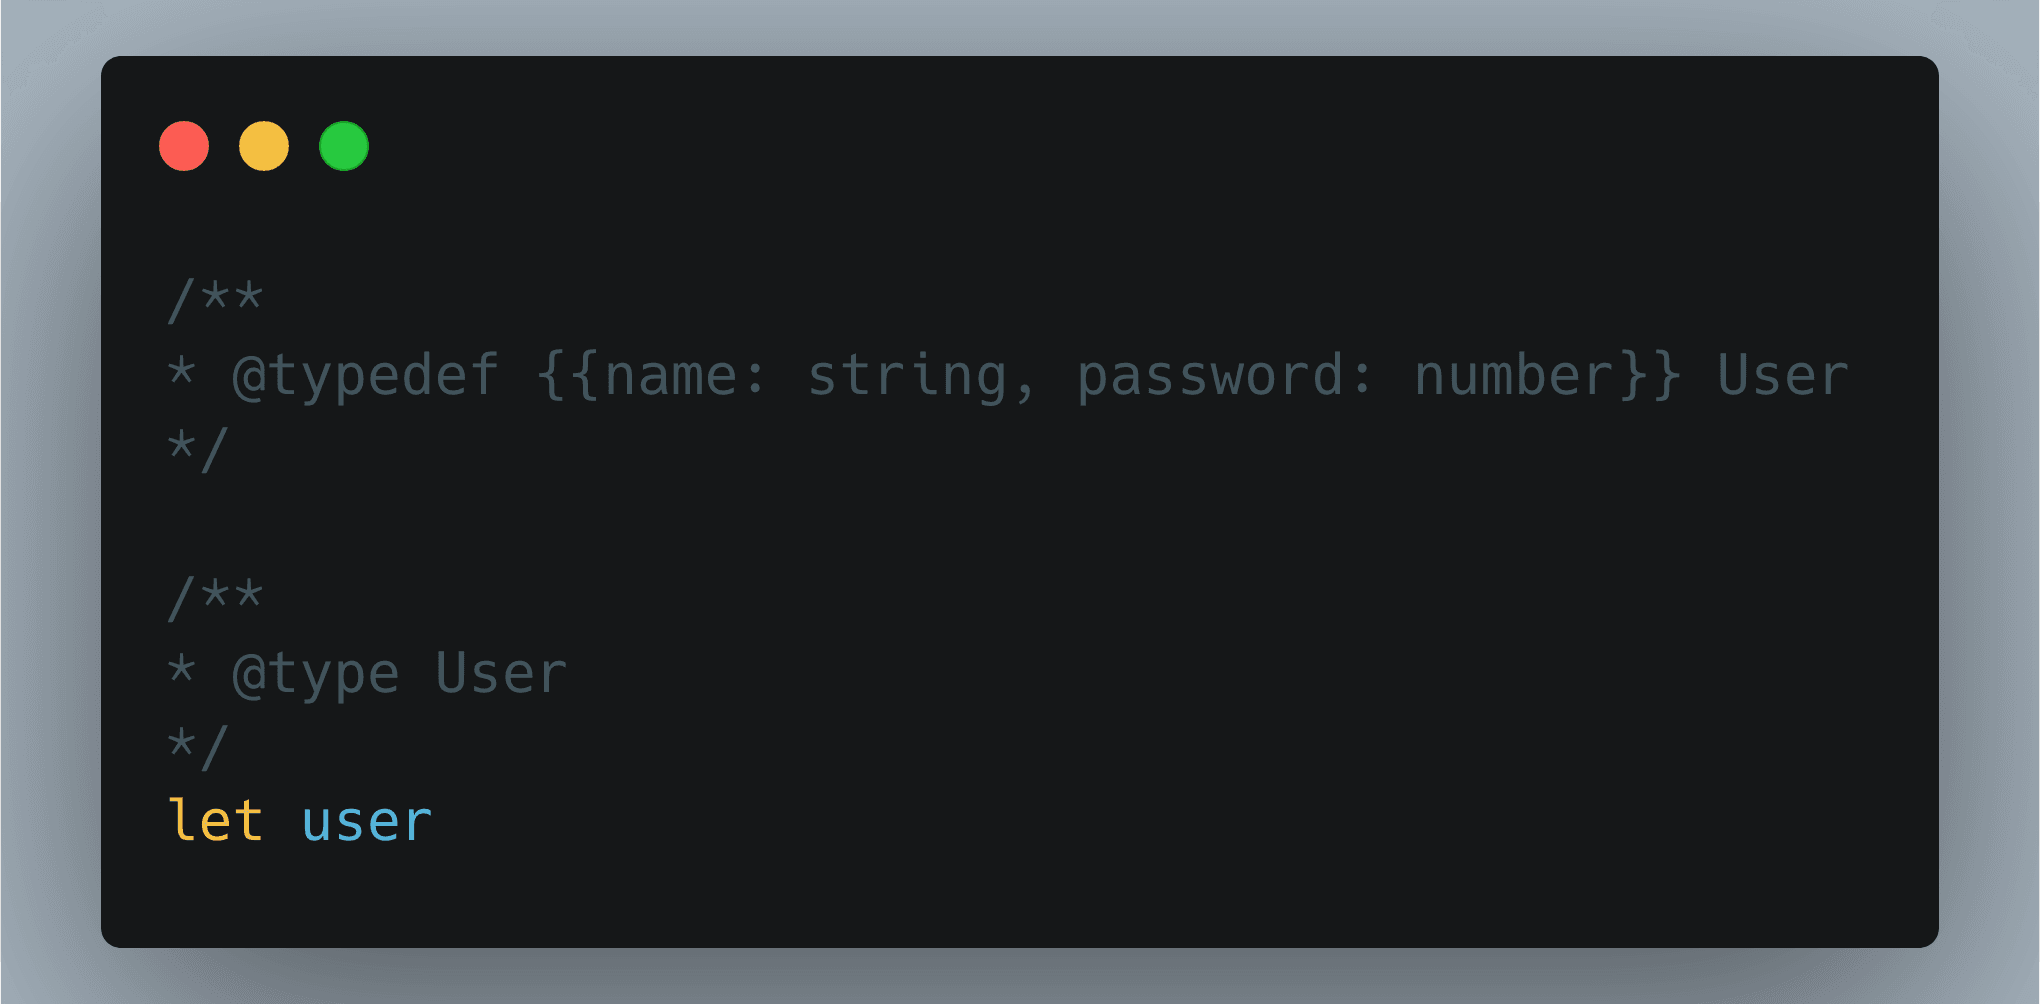Click the string type in the typedef

906,376
